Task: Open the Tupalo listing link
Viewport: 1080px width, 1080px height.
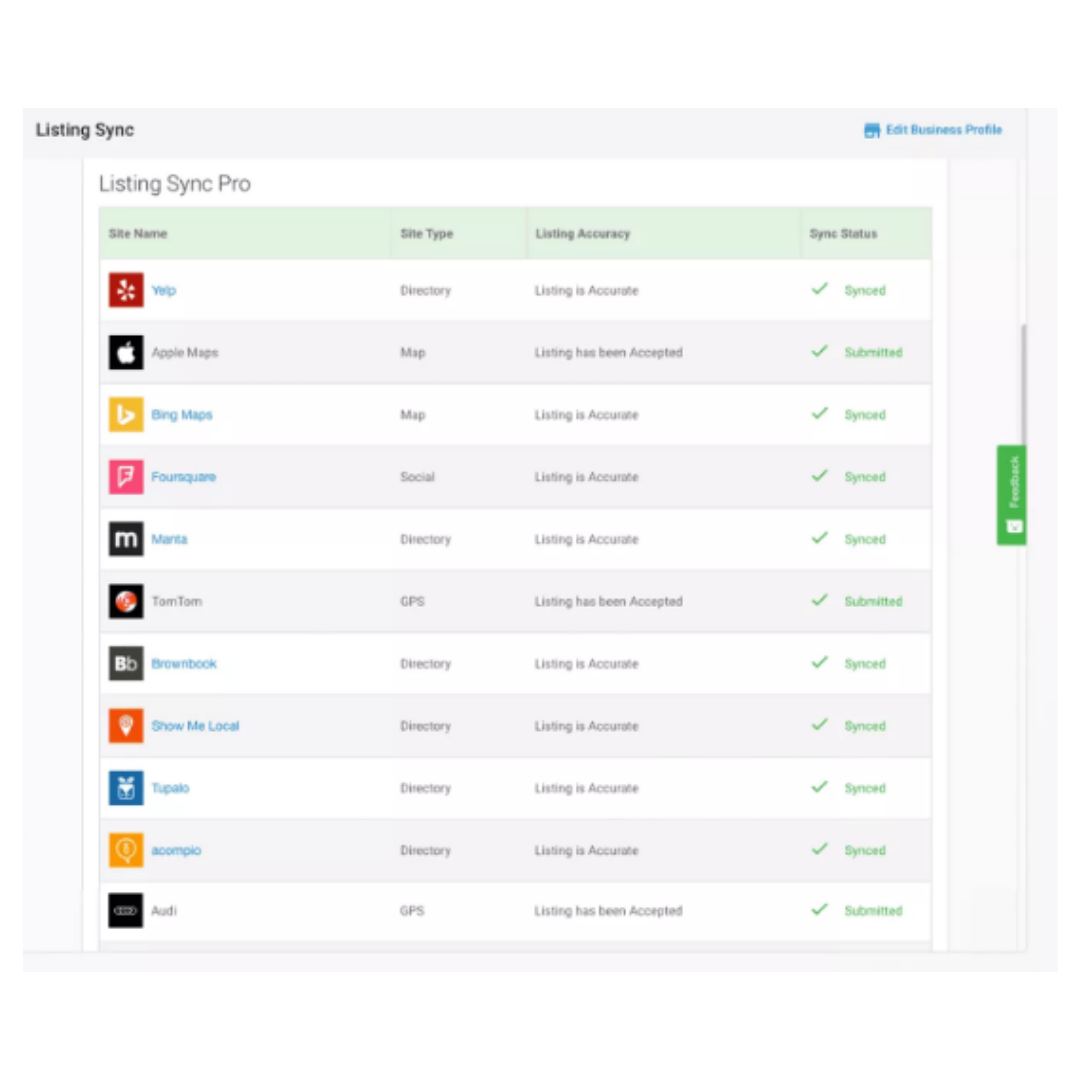Action: pyautogui.click(x=170, y=788)
